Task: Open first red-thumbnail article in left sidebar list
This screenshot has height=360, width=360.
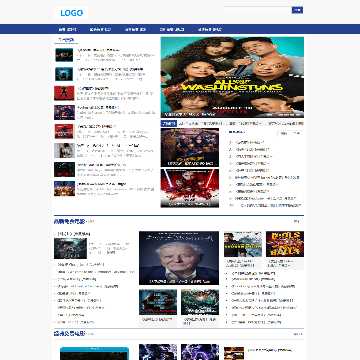Action: click(x=64, y=93)
